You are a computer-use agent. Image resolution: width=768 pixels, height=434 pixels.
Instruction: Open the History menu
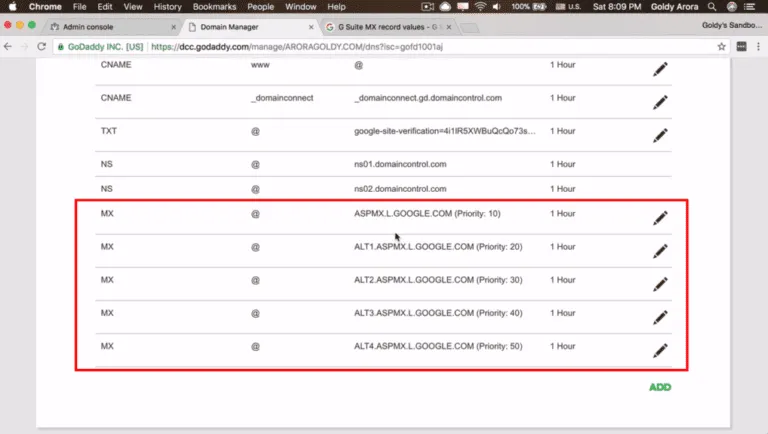click(168, 7)
